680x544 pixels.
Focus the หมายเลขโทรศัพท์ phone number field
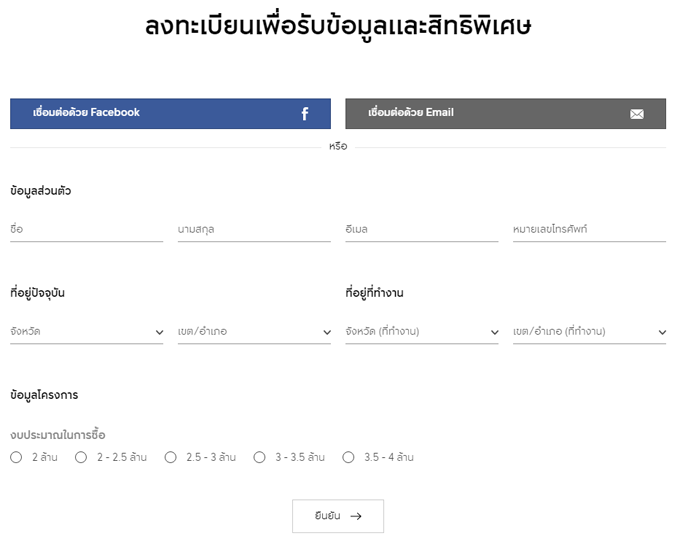click(589, 229)
